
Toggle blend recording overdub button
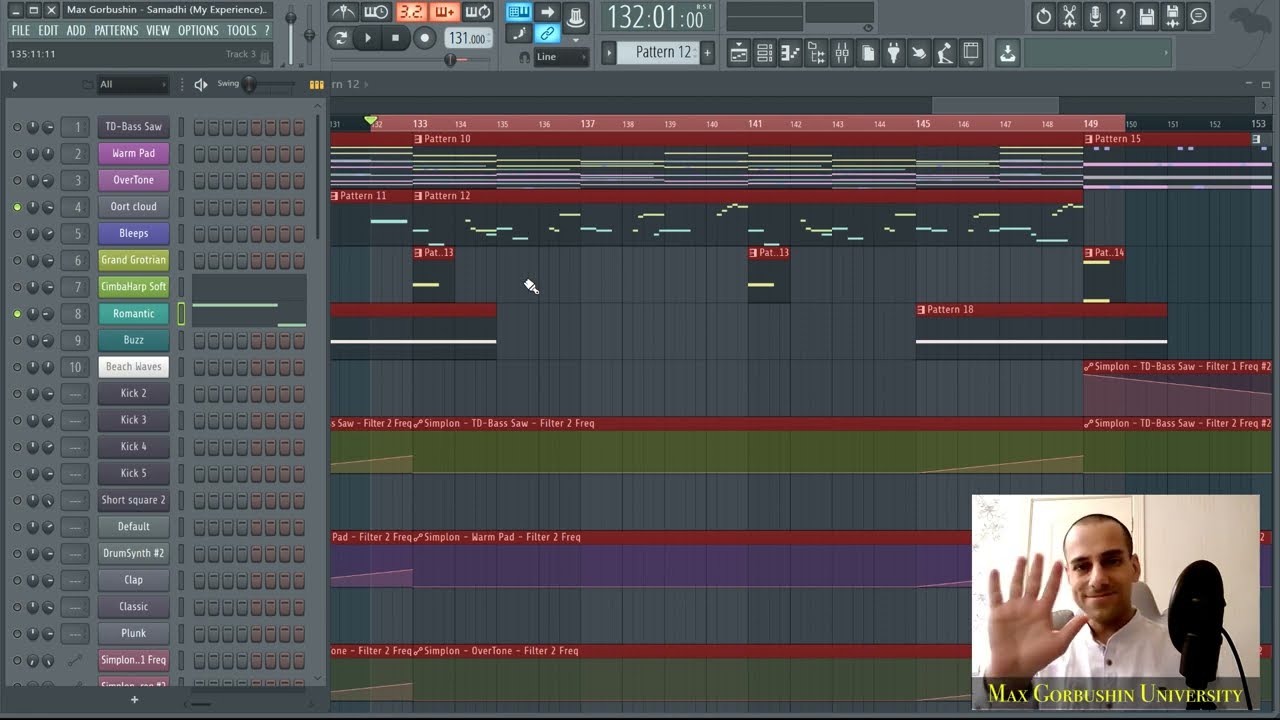coord(445,12)
